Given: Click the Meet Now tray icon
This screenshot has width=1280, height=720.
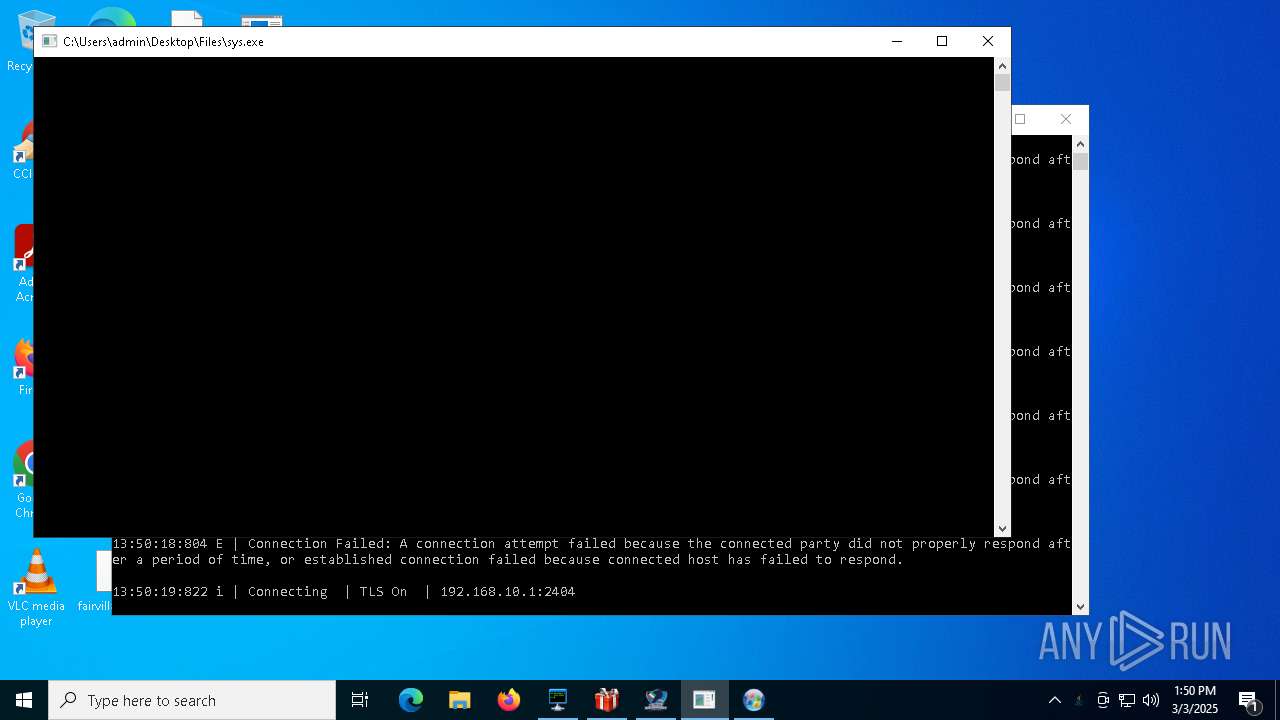Looking at the screenshot, I should pos(1103,700).
